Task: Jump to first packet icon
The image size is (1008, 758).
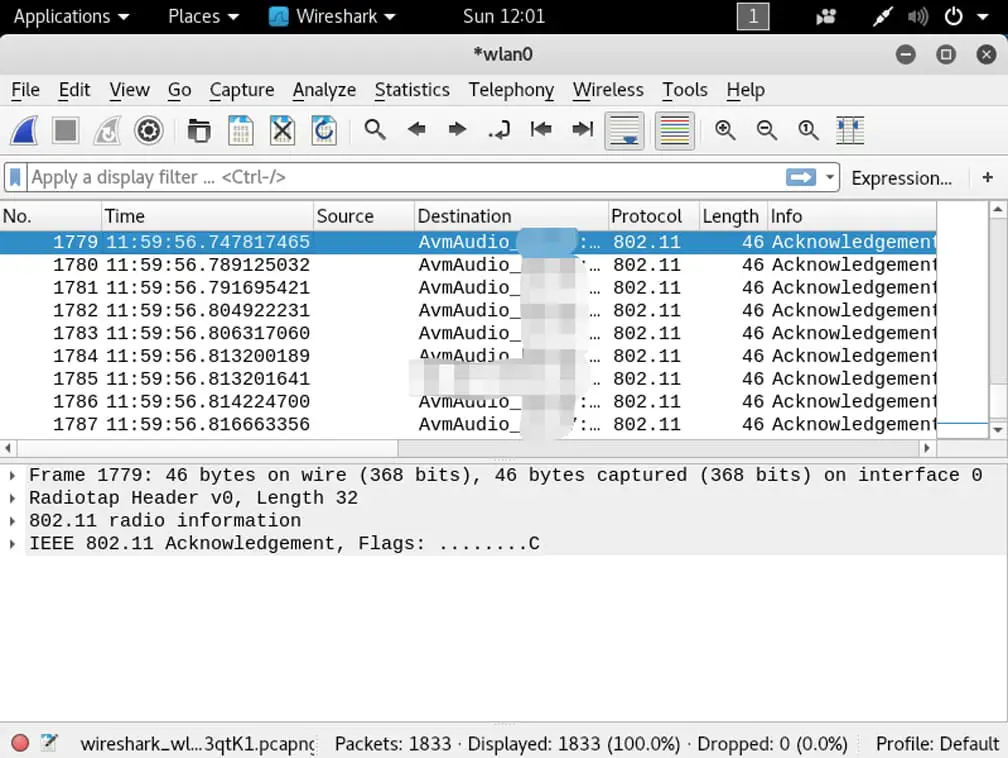Action: (x=541, y=130)
